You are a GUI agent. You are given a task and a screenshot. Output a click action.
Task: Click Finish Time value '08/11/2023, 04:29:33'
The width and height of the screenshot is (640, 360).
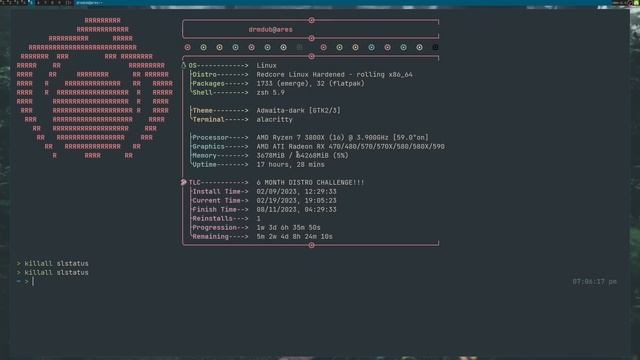[296, 209]
